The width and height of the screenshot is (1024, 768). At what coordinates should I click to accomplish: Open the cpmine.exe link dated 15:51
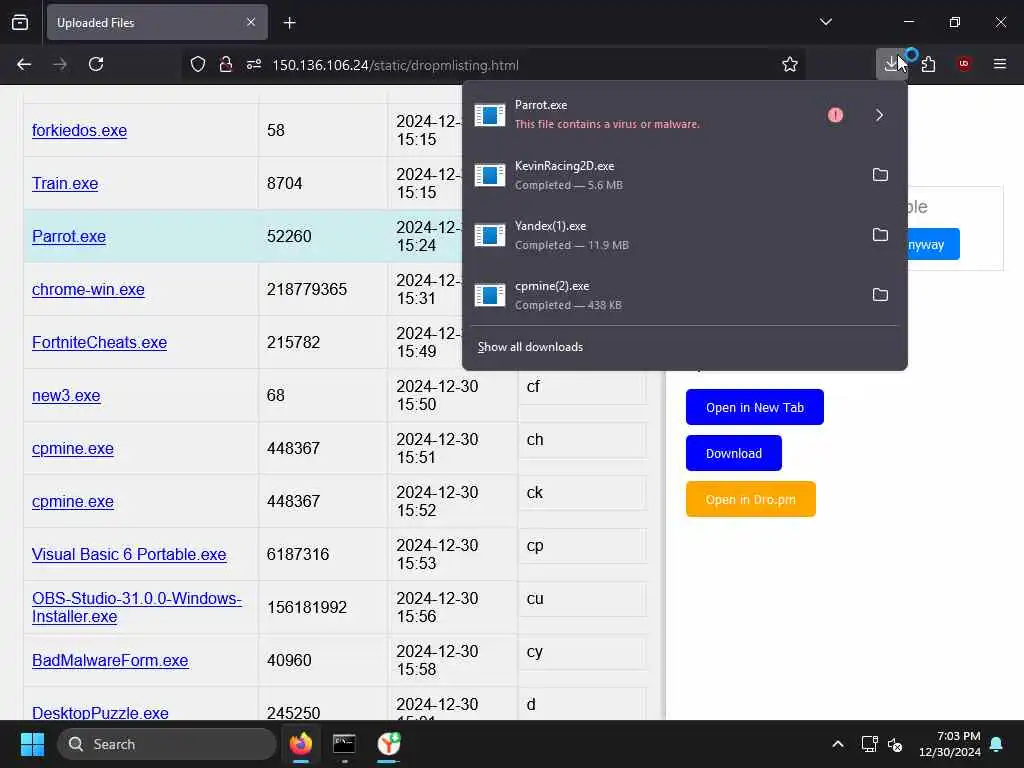tap(73, 448)
